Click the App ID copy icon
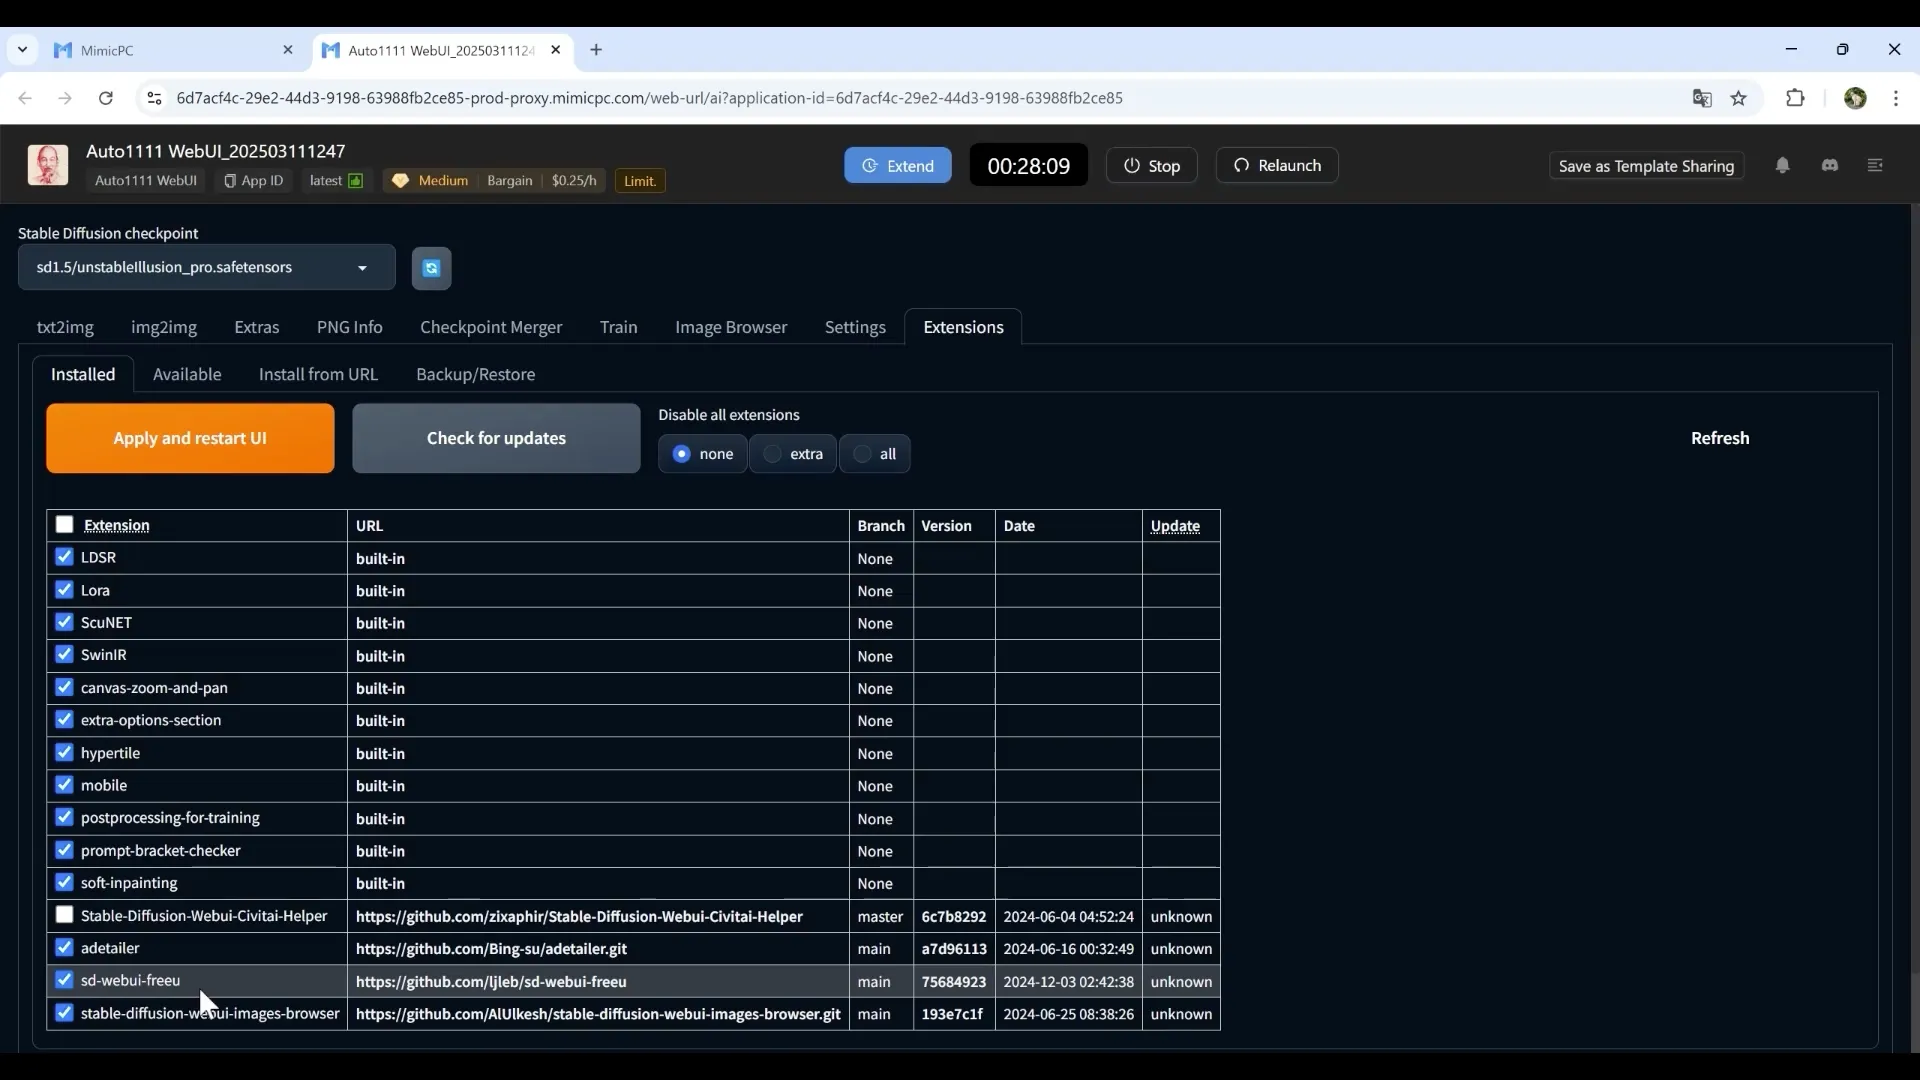Viewport: 1920px width, 1080px height. tap(230, 181)
